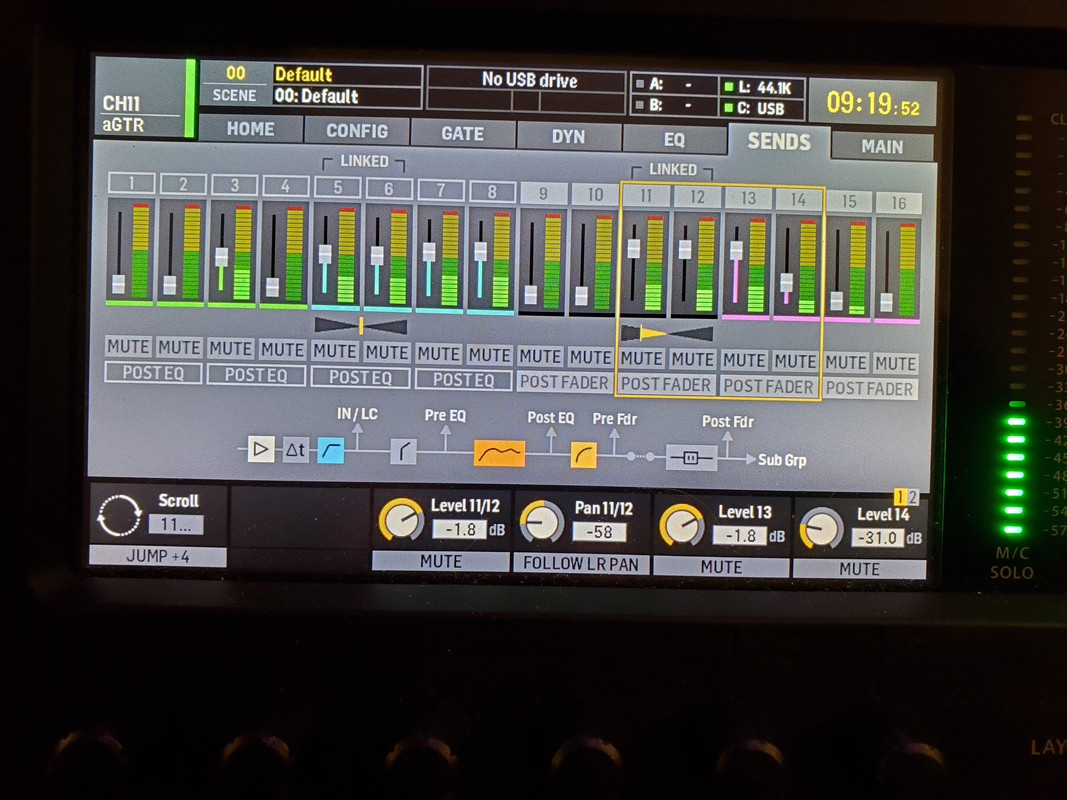The height and width of the screenshot is (800, 1067).
Task: Mute bus send 13
Action: click(x=744, y=361)
